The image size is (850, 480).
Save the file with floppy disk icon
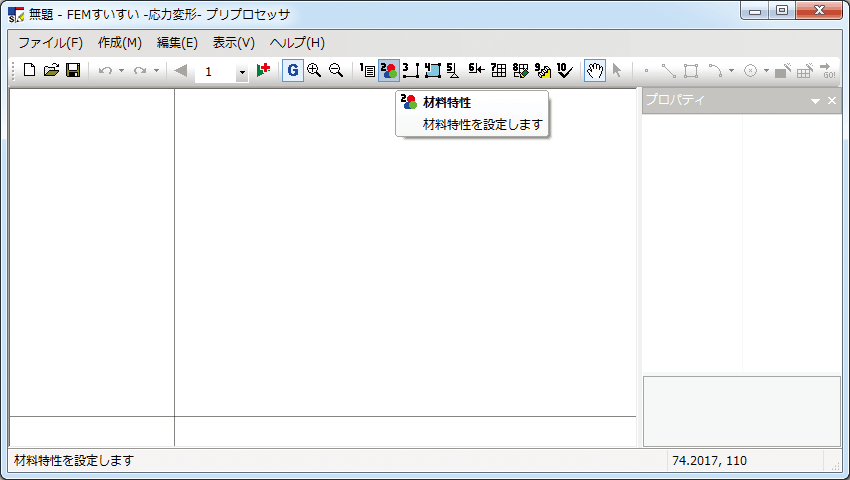pos(73,70)
